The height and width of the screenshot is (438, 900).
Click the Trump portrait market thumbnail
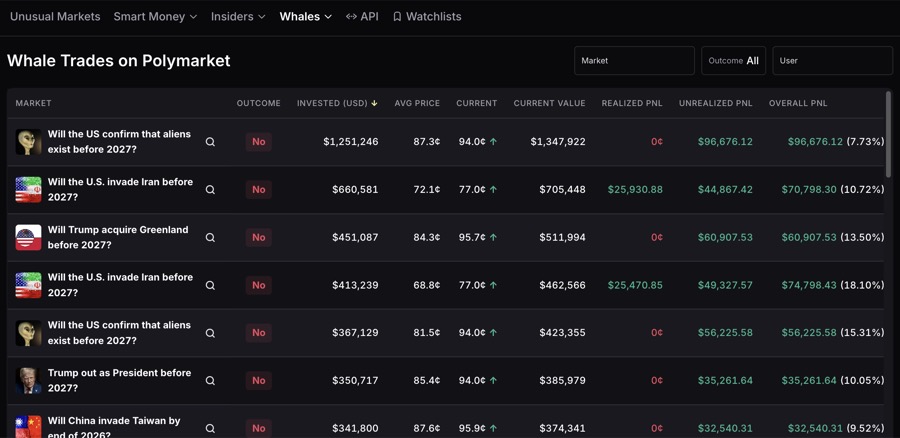tap(28, 380)
